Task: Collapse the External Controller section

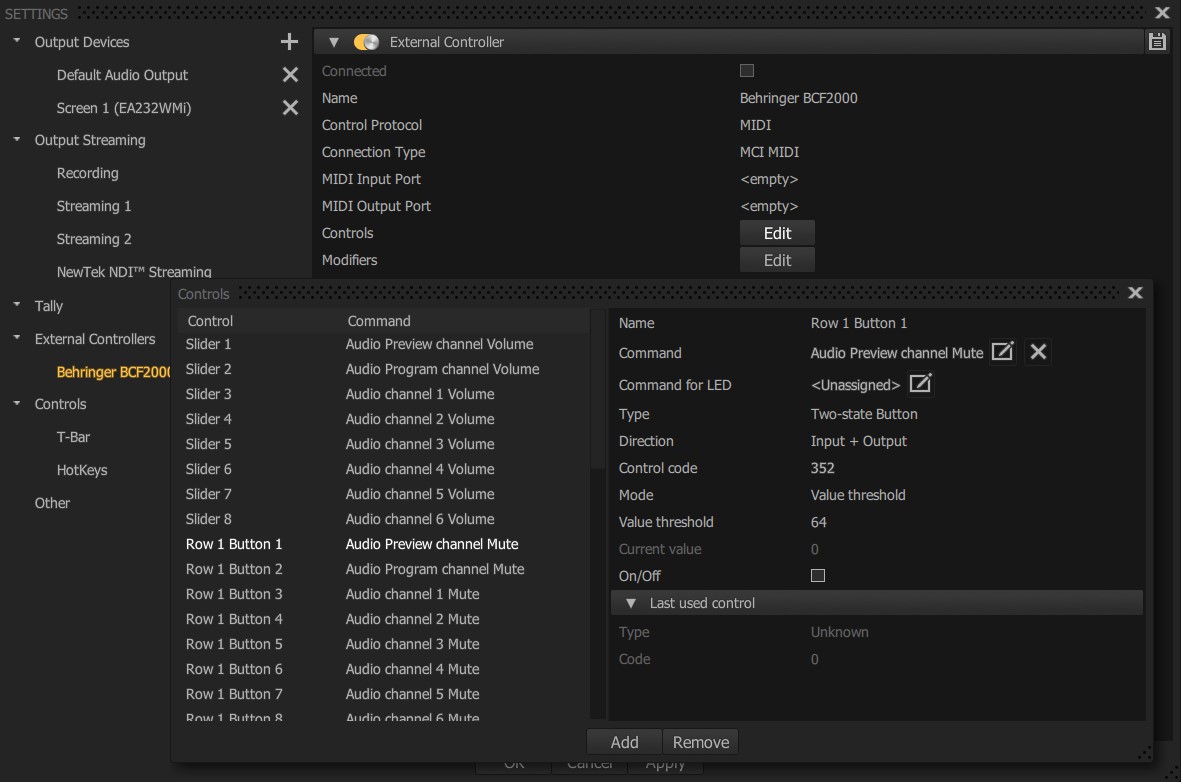Action: [x=334, y=42]
